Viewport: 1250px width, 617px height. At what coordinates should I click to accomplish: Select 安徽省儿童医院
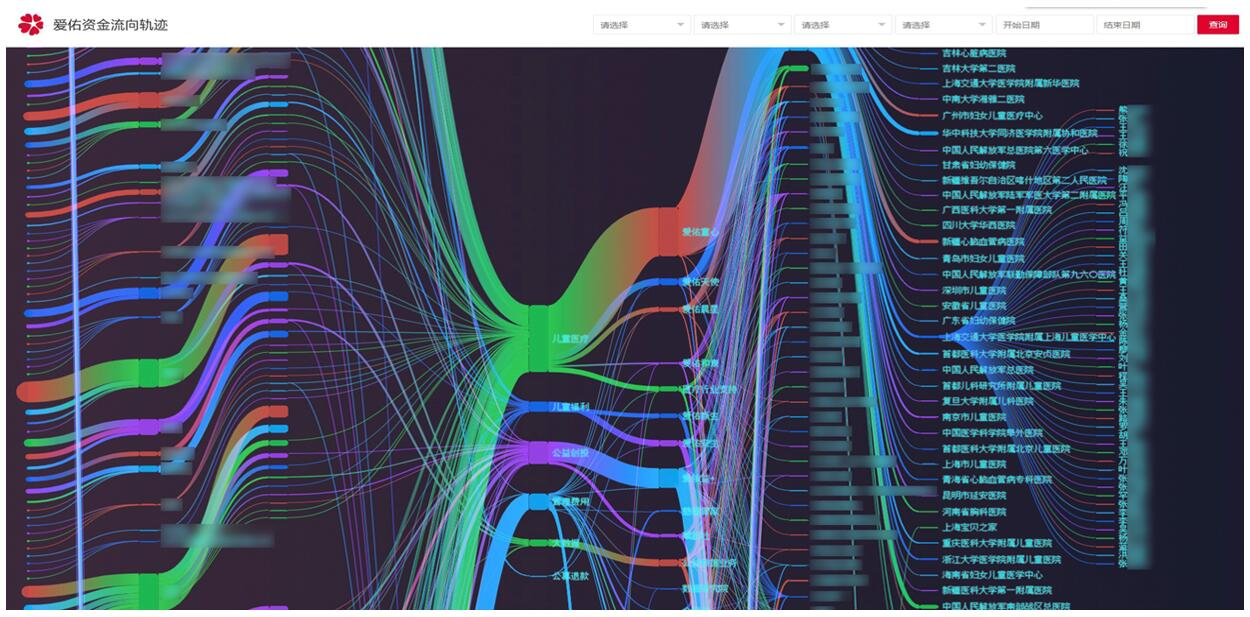[x=974, y=306]
